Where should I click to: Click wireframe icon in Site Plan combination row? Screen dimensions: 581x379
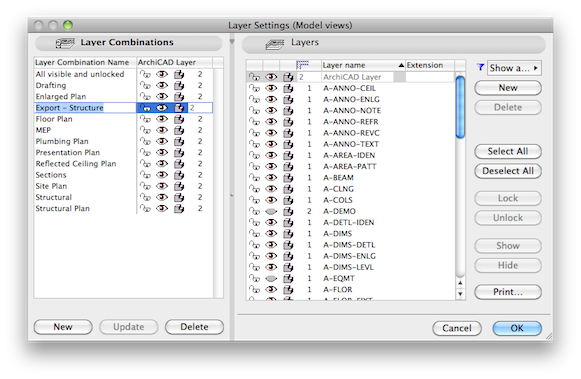[179, 186]
